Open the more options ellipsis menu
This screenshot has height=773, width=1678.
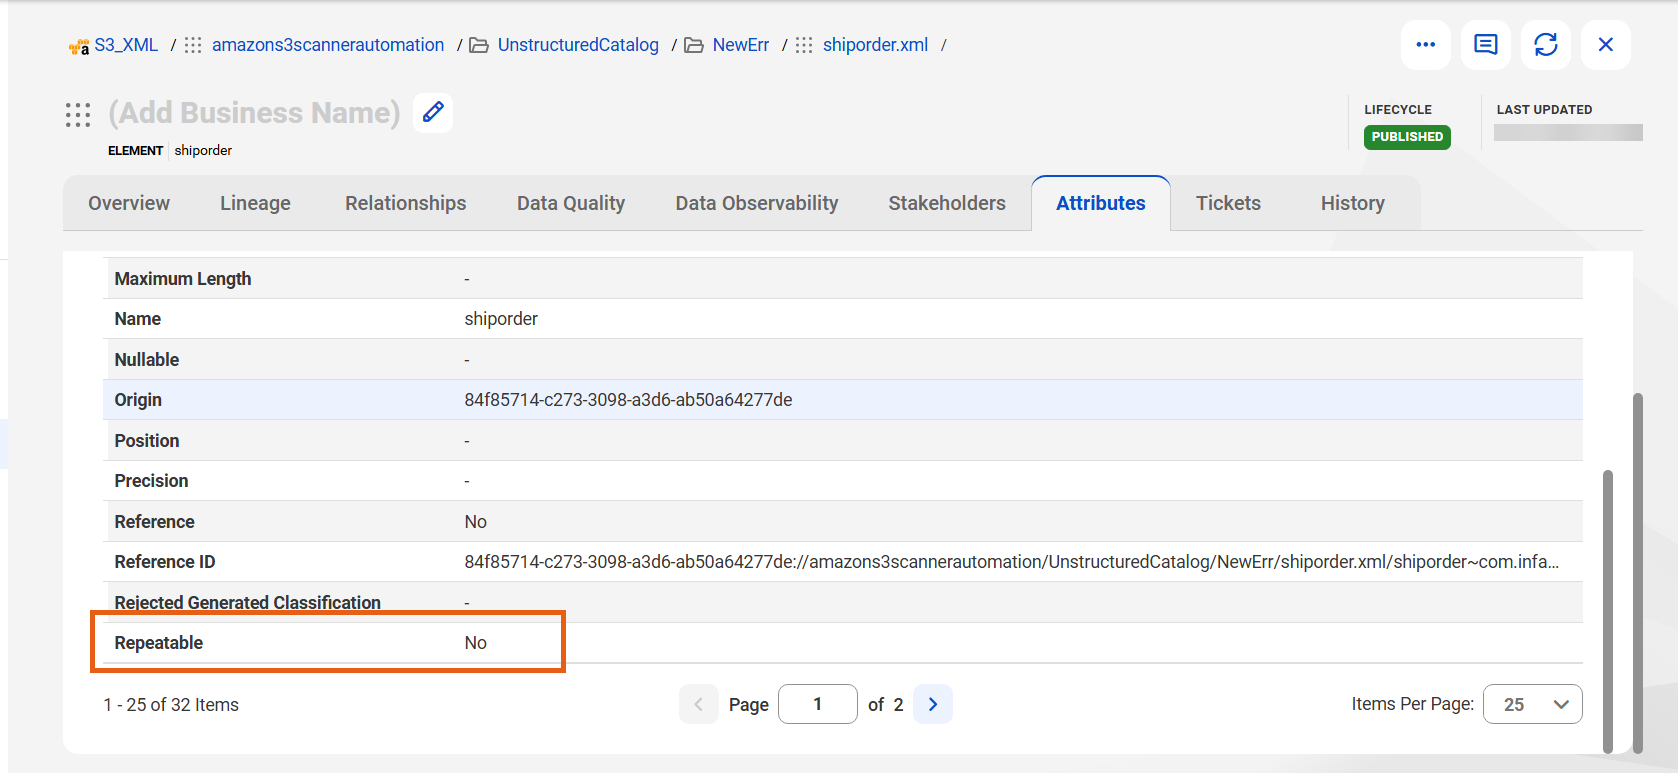click(x=1425, y=45)
